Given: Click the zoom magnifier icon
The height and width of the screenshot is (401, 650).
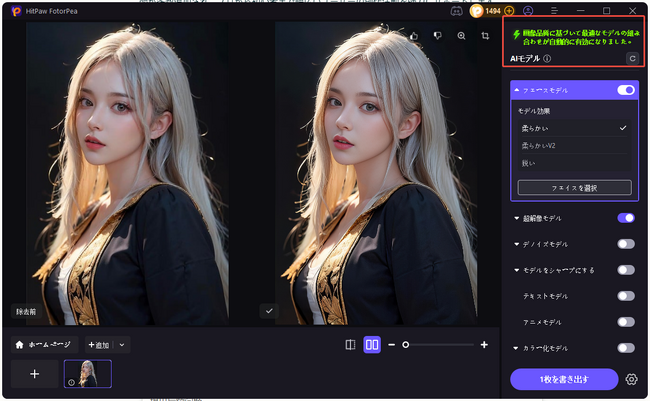Looking at the screenshot, I should (x=461, y=35).
